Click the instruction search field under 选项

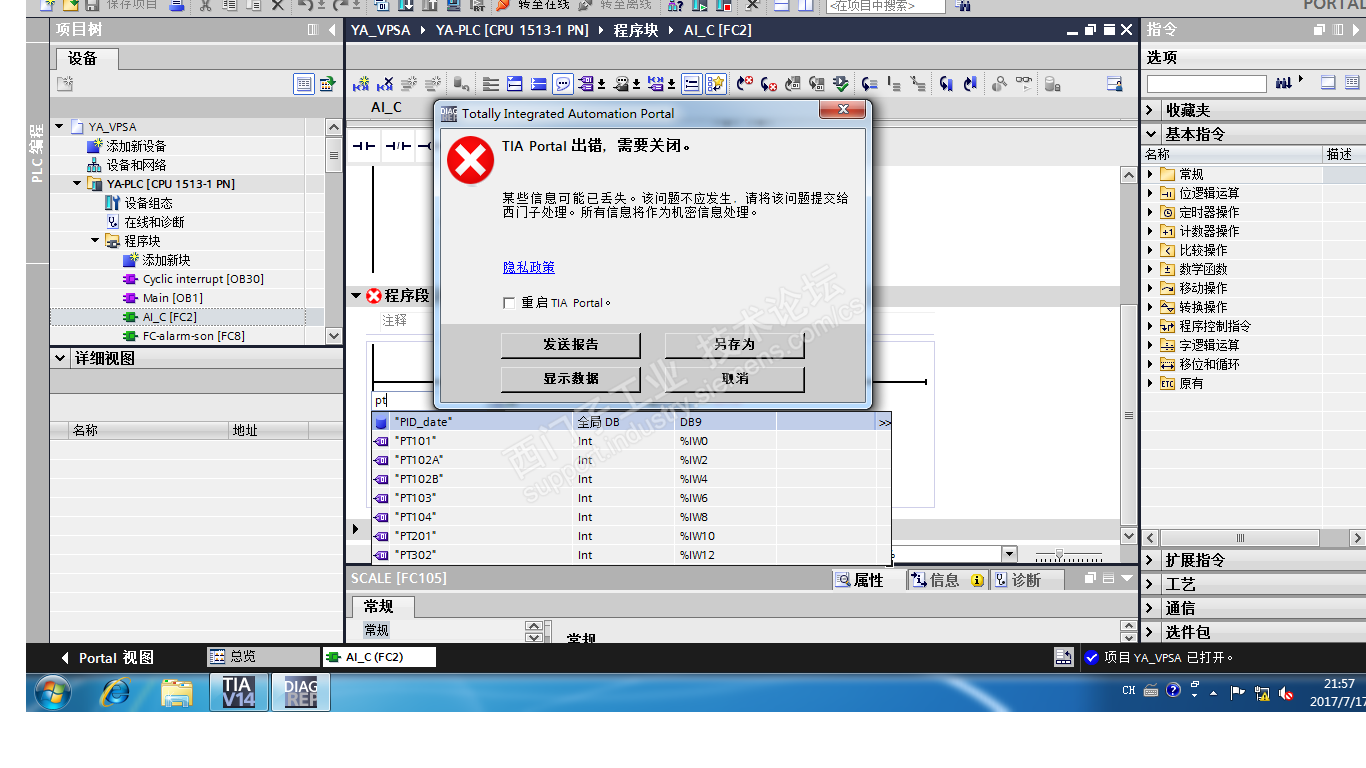point(1206,83)
